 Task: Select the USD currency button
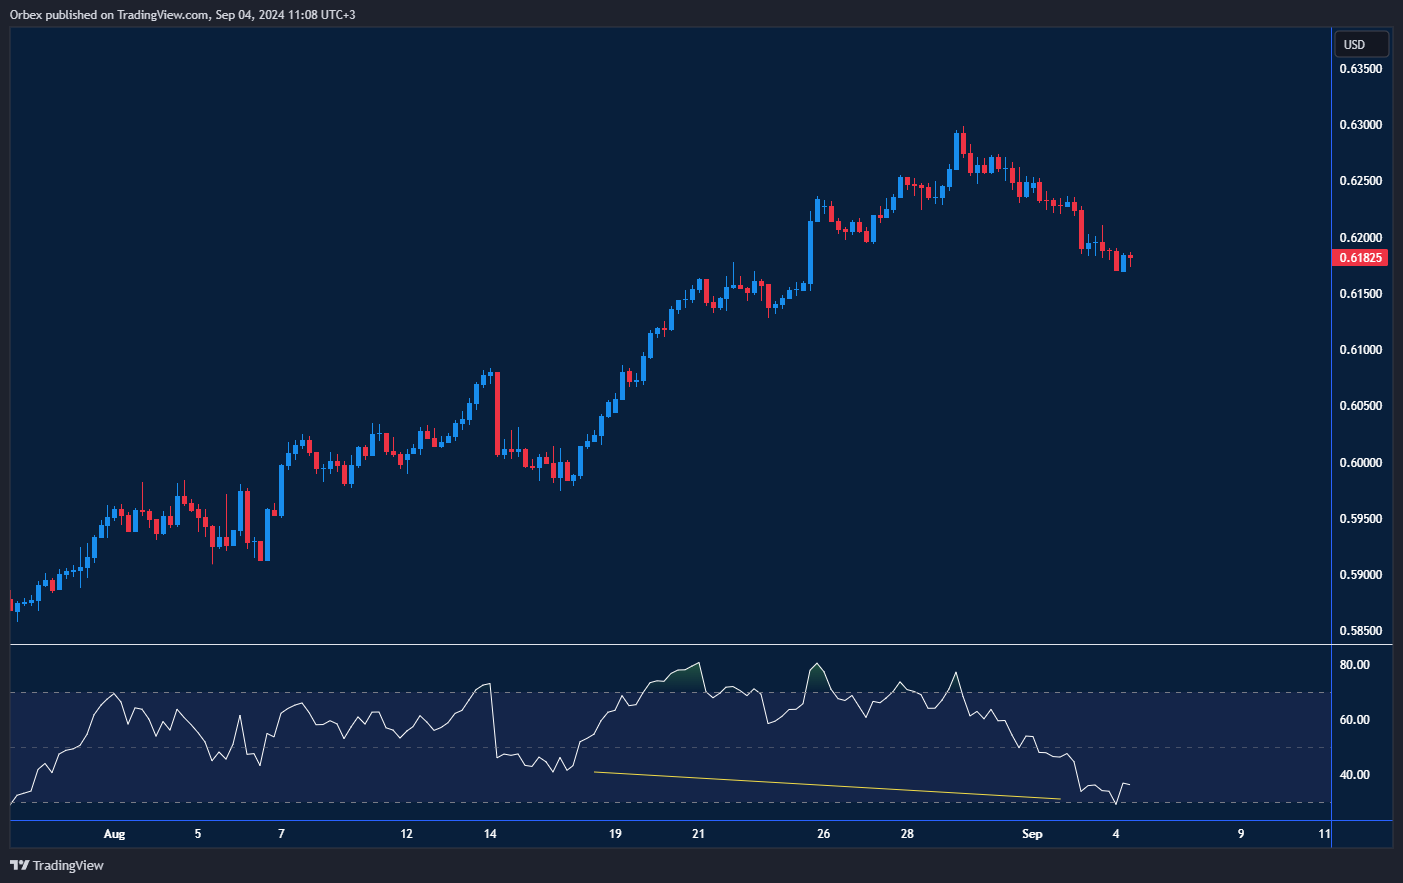pos(1361,43)
